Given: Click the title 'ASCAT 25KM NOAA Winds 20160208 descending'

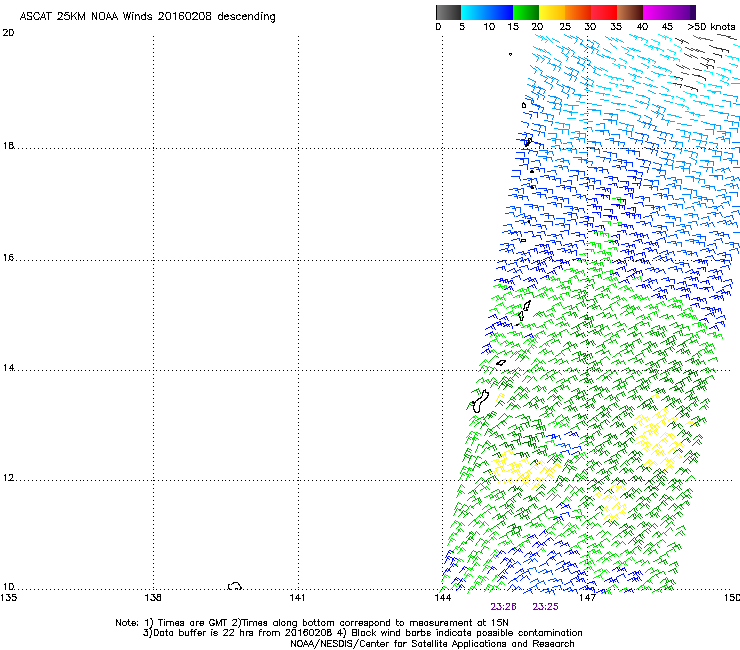Looking at the screenshot, I should pyautogui.click(x=147, y=17).
